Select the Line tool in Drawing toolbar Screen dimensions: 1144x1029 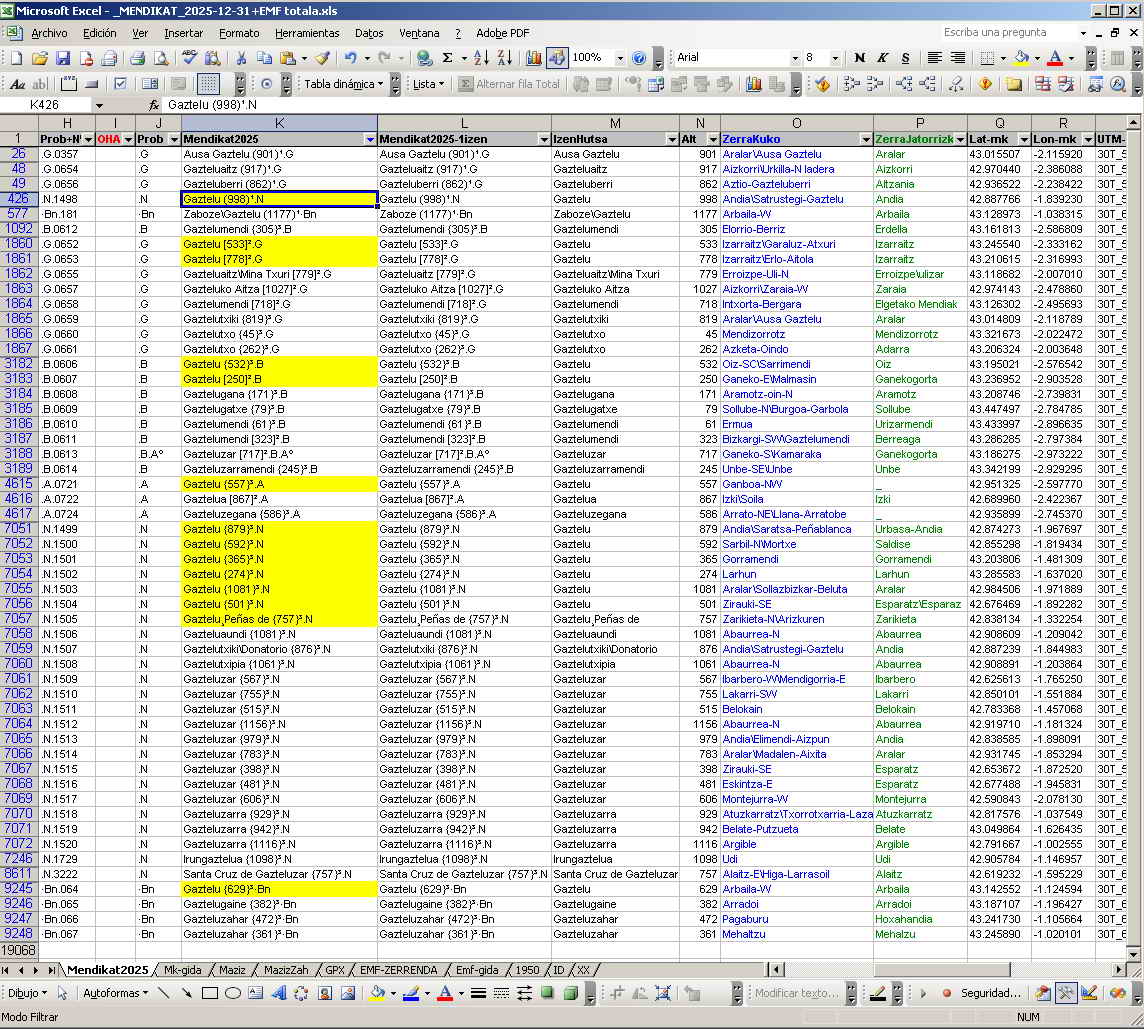click(163, 993)
